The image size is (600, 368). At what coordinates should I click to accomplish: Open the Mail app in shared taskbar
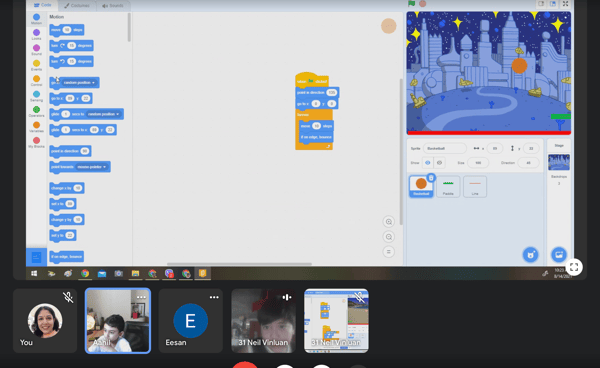102,274
